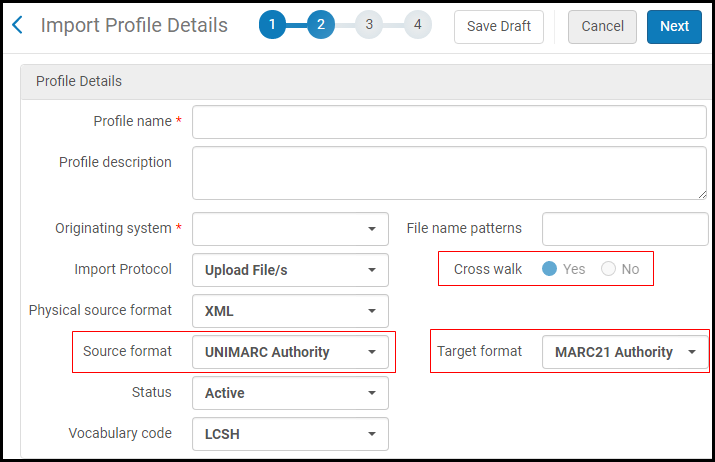The height and width of the screenshot is (462, 715).
Task: Focus the Profile description text area
Action: (x=449, y=173)
